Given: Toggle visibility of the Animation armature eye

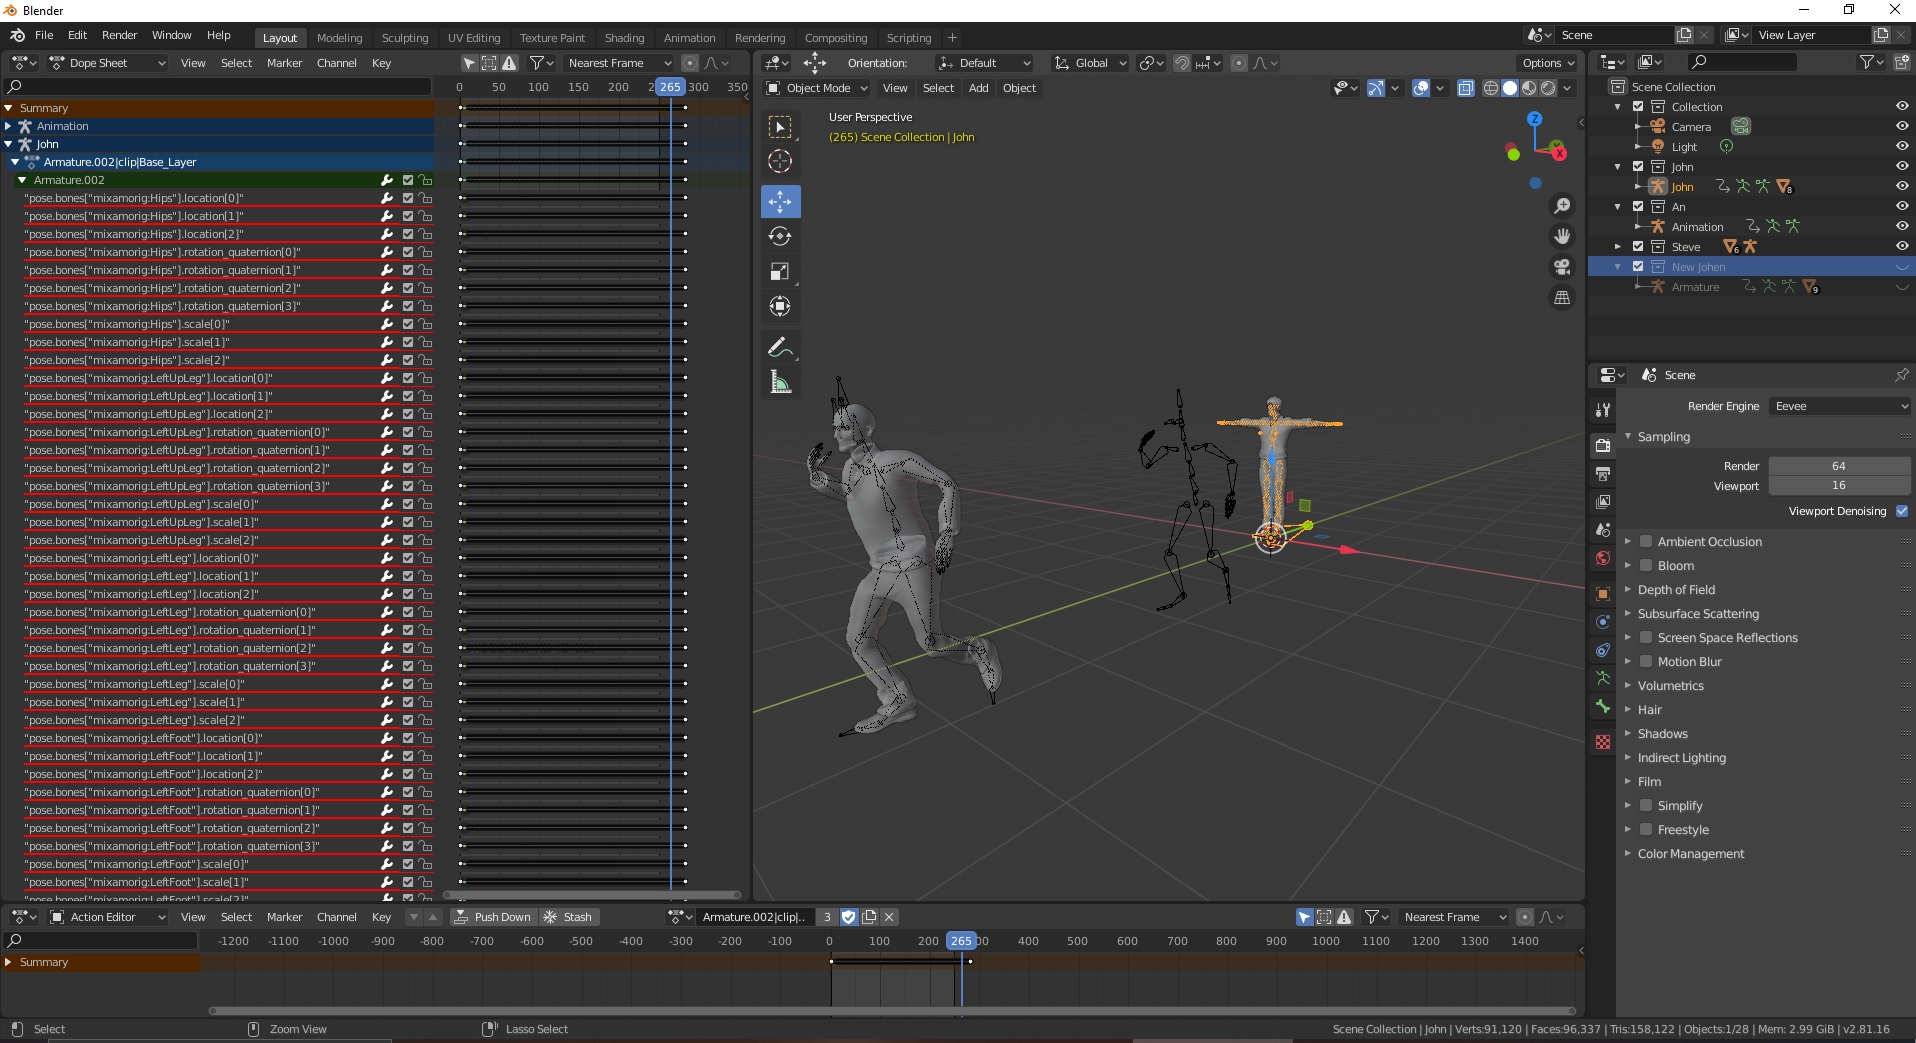Looking at the screenshot, I should tap(1901, 227).
